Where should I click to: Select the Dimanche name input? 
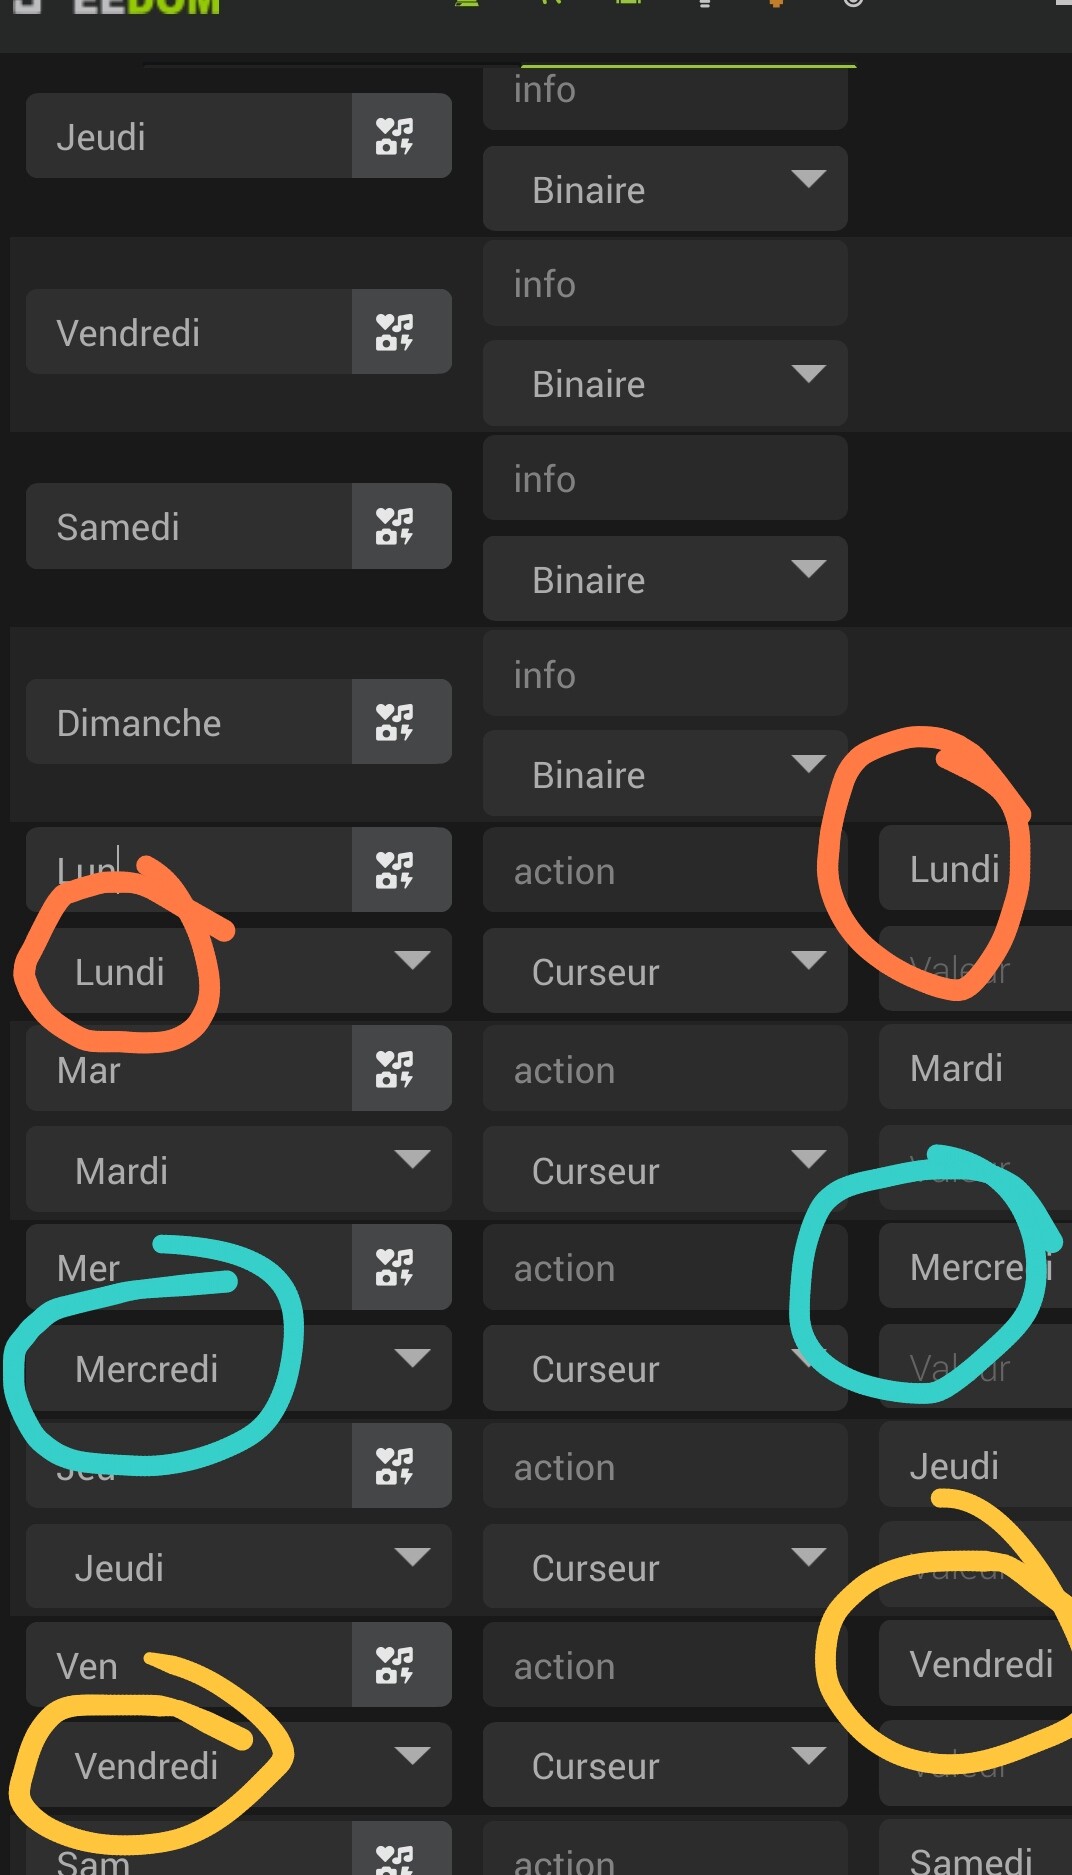click(x=189, y=722)
